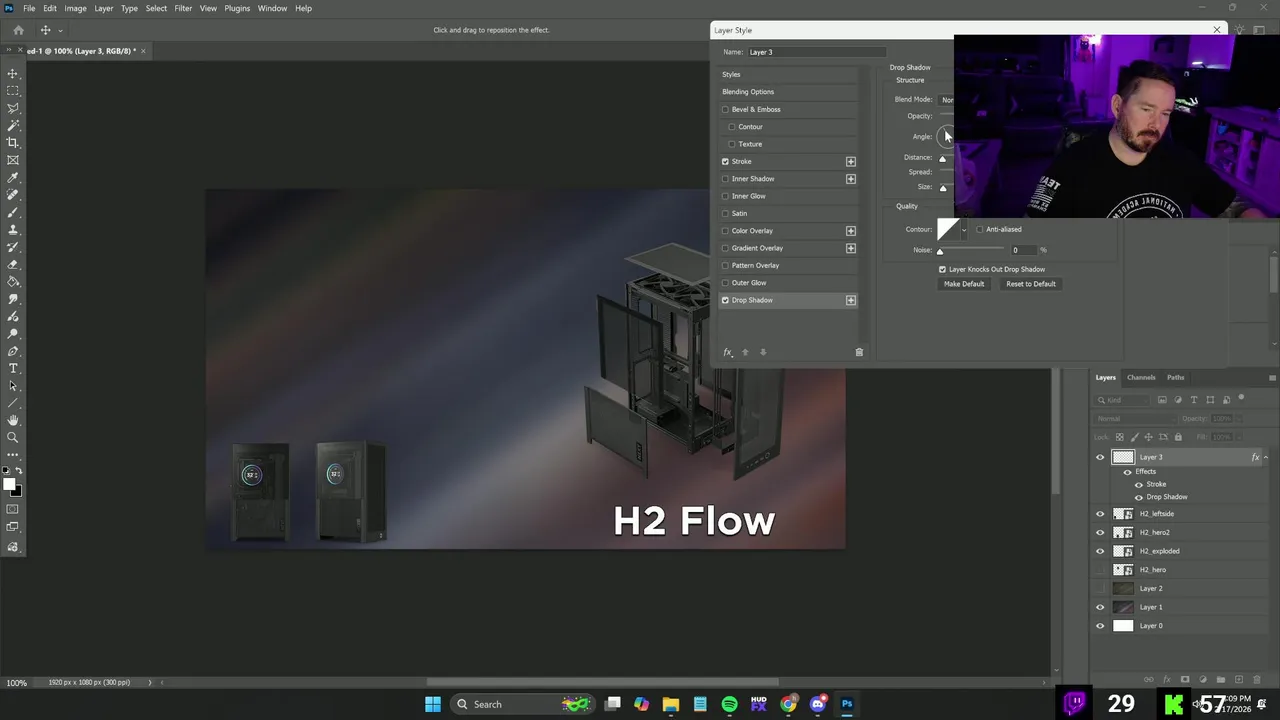Select the Hand tool

click(13, 421)
